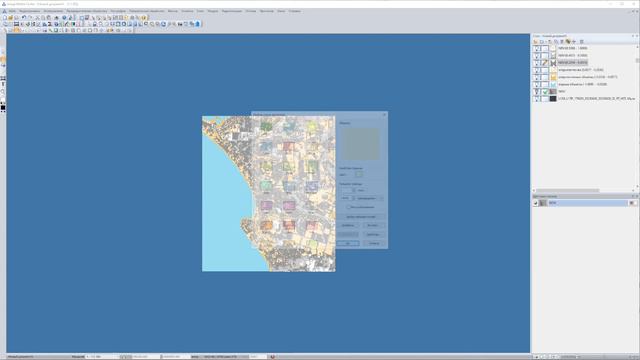640x360 pixels.
Task: Click the Cut scissors icon
Action: tap(38, 18)
